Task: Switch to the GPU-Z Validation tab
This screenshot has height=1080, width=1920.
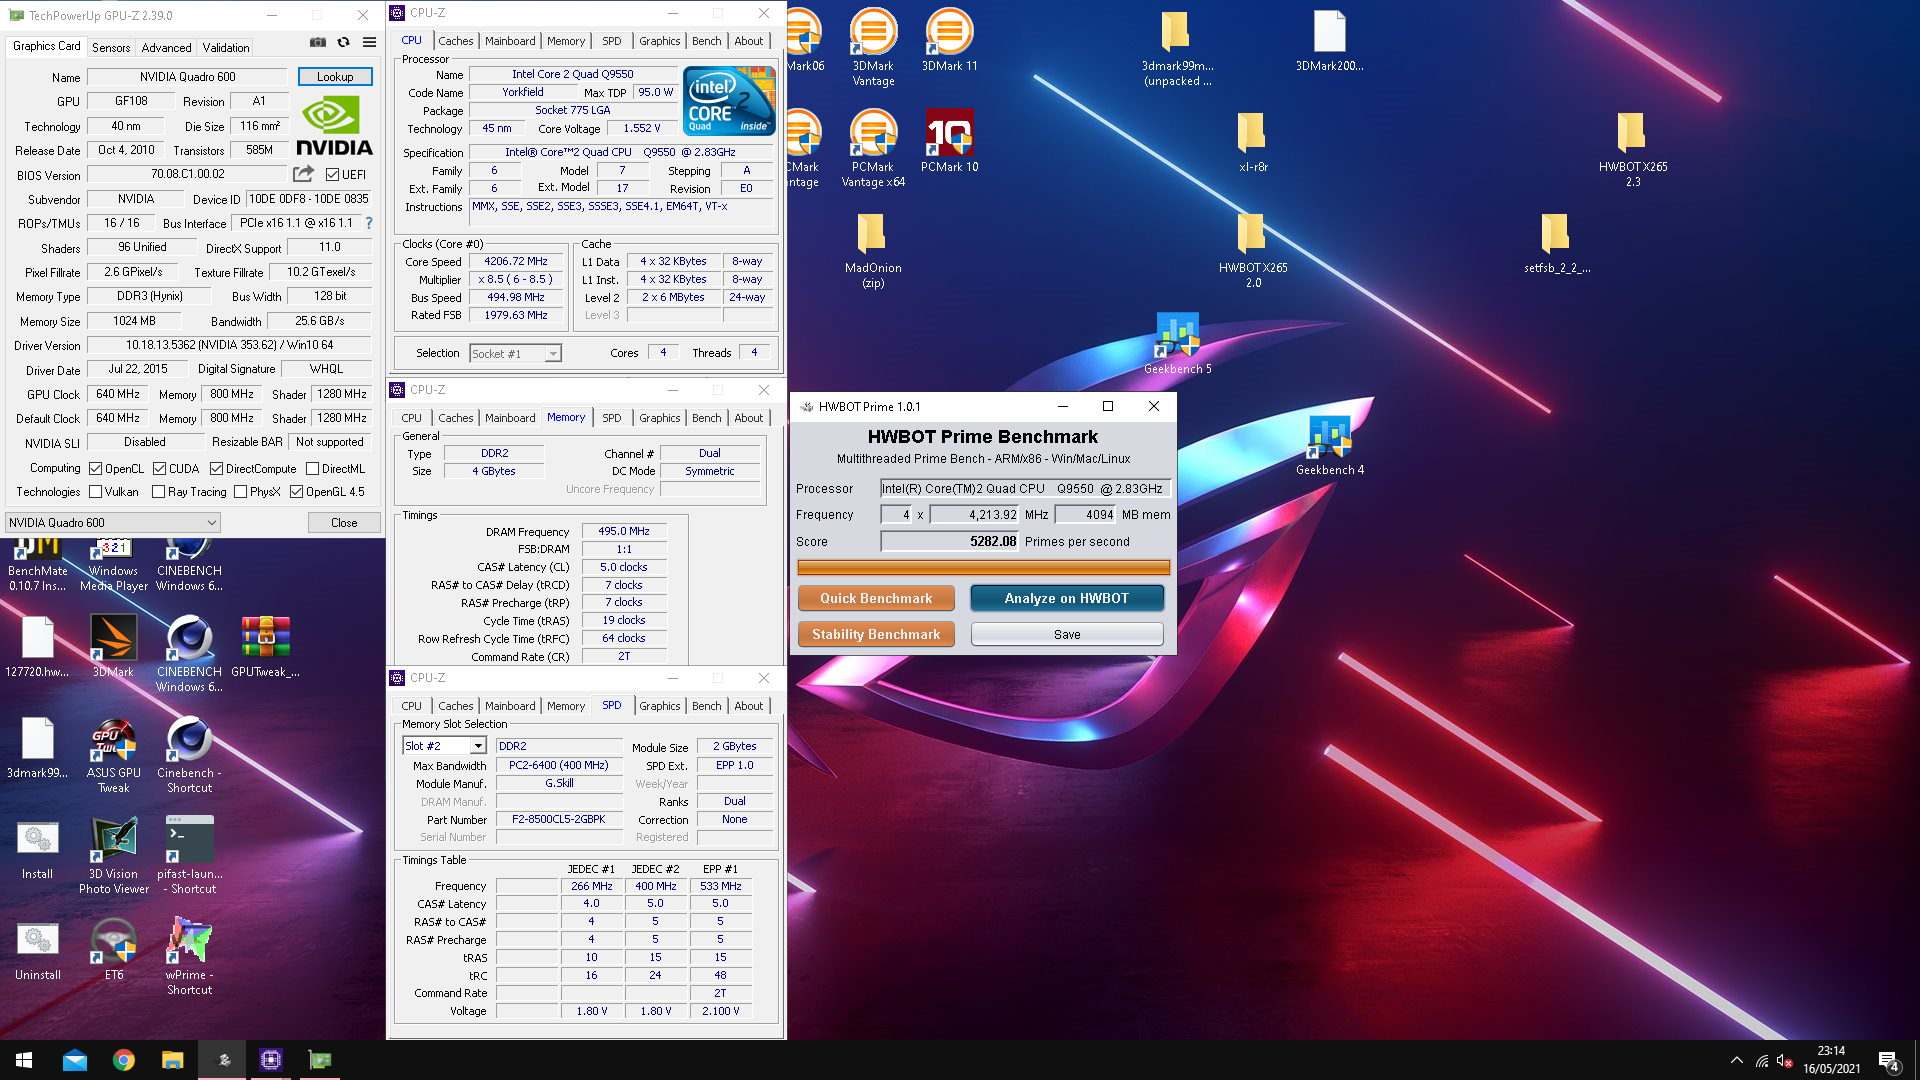Action: point(226,47)
